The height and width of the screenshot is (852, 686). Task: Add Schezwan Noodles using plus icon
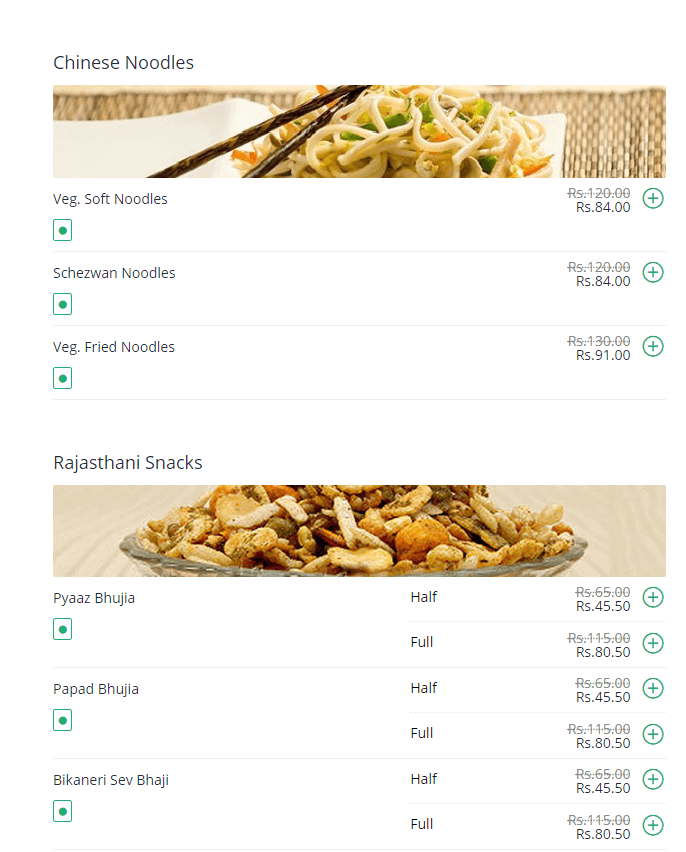[x=653, y=272]
